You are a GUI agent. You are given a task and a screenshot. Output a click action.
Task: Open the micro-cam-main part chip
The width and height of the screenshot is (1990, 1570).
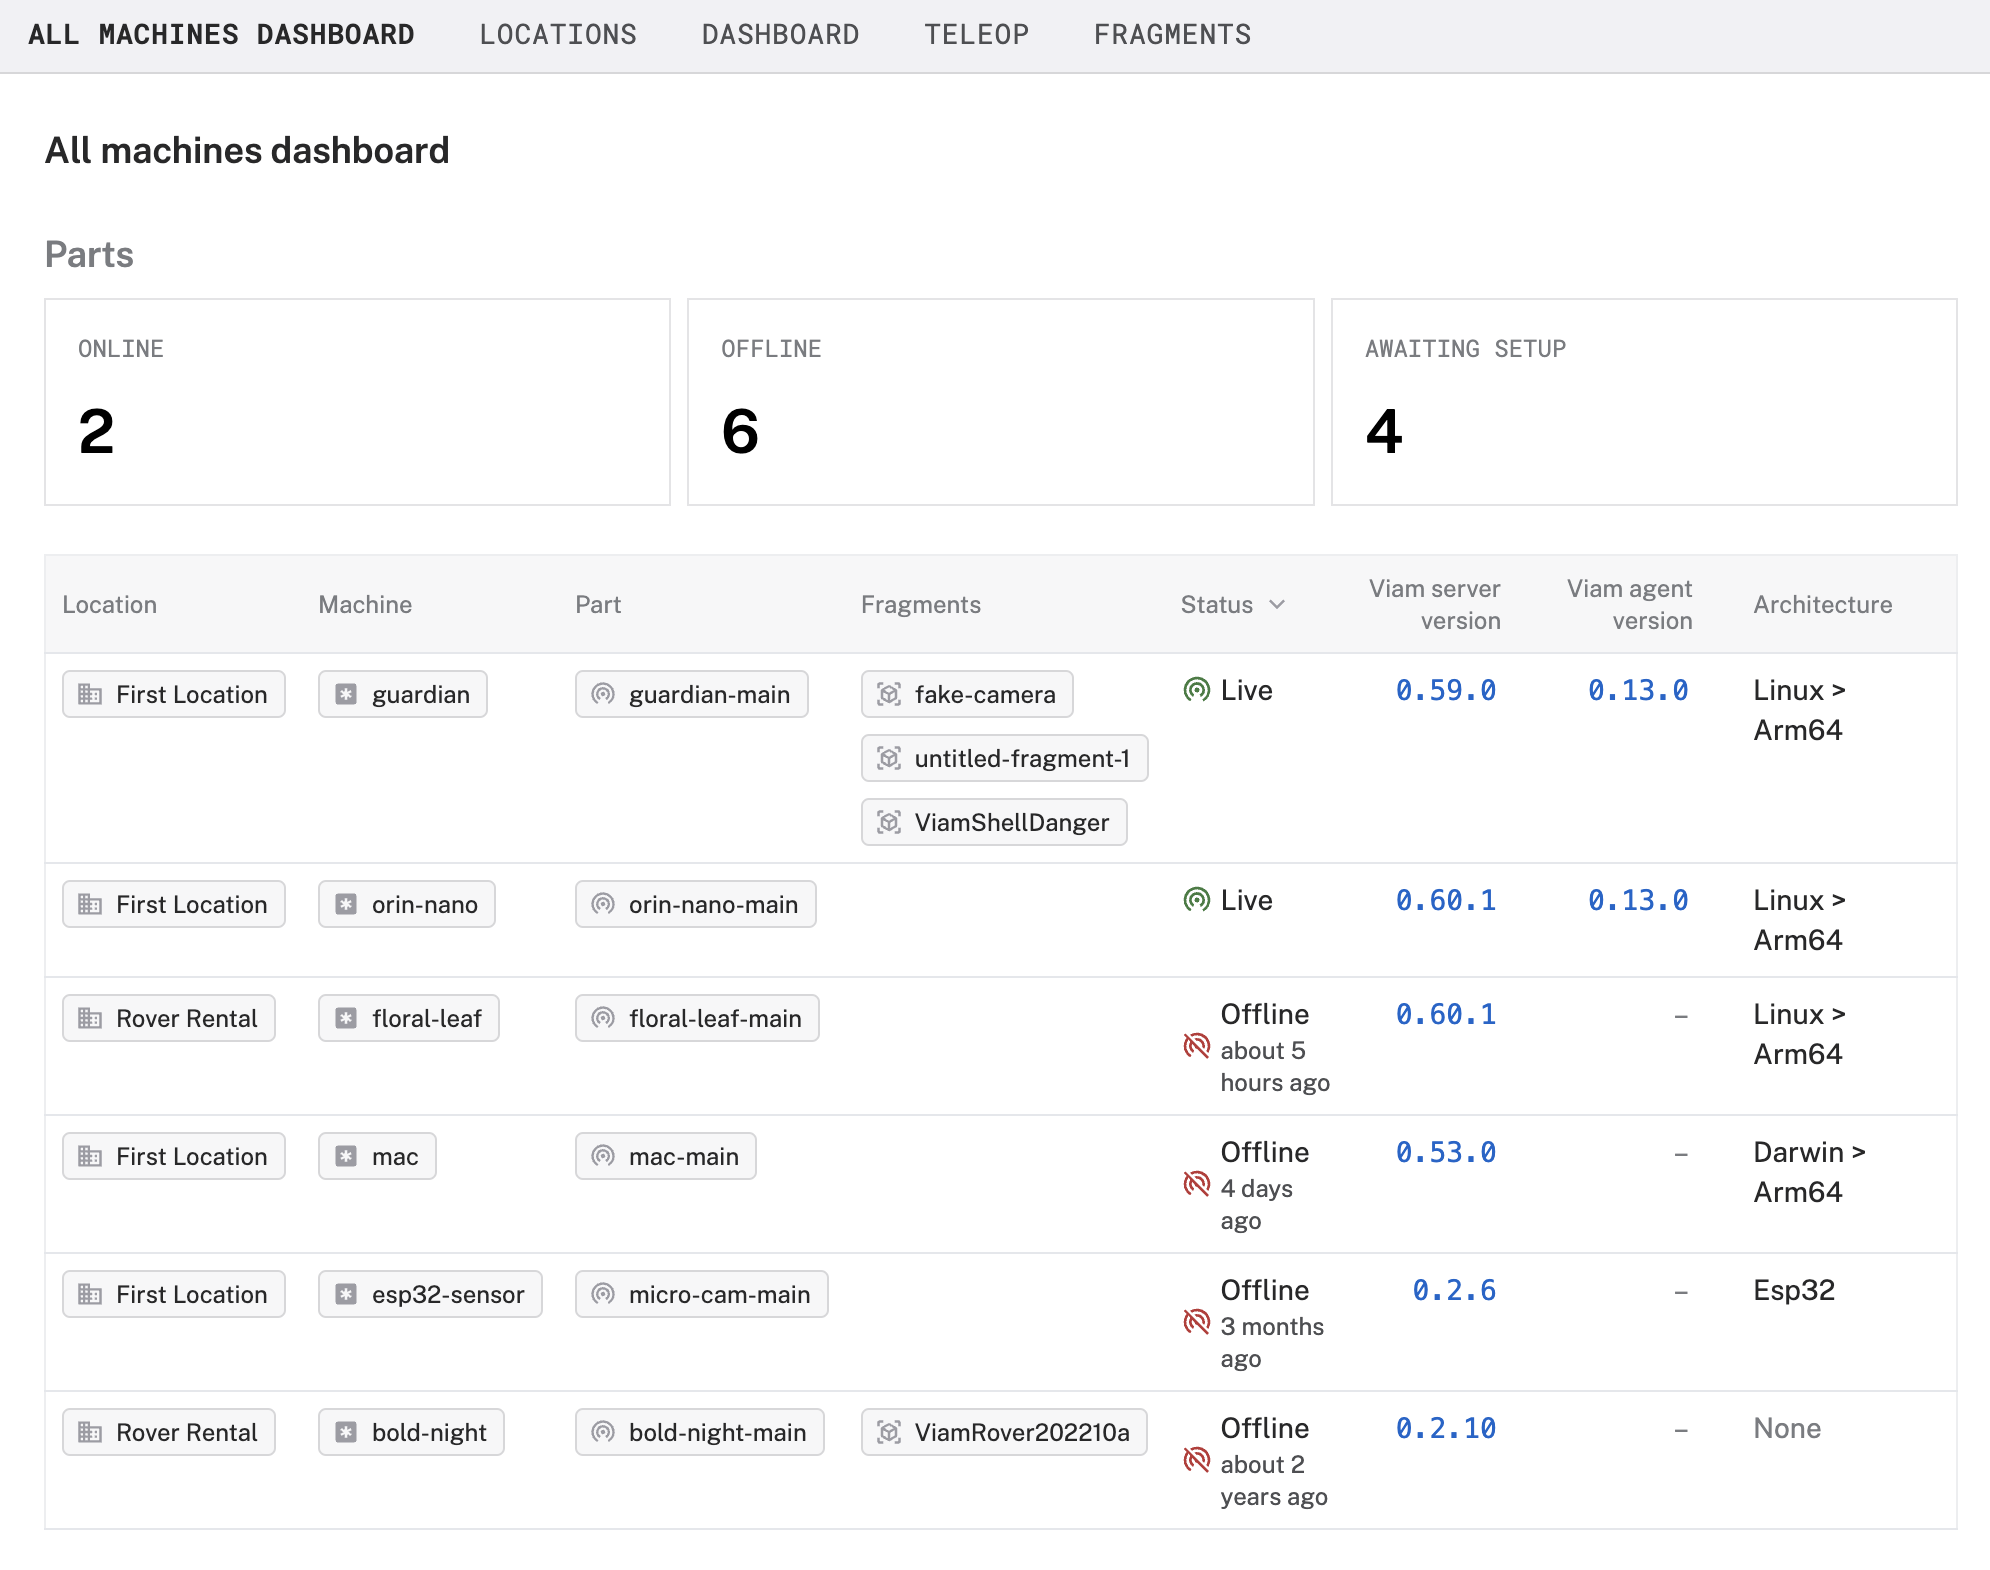point(701,1294)
